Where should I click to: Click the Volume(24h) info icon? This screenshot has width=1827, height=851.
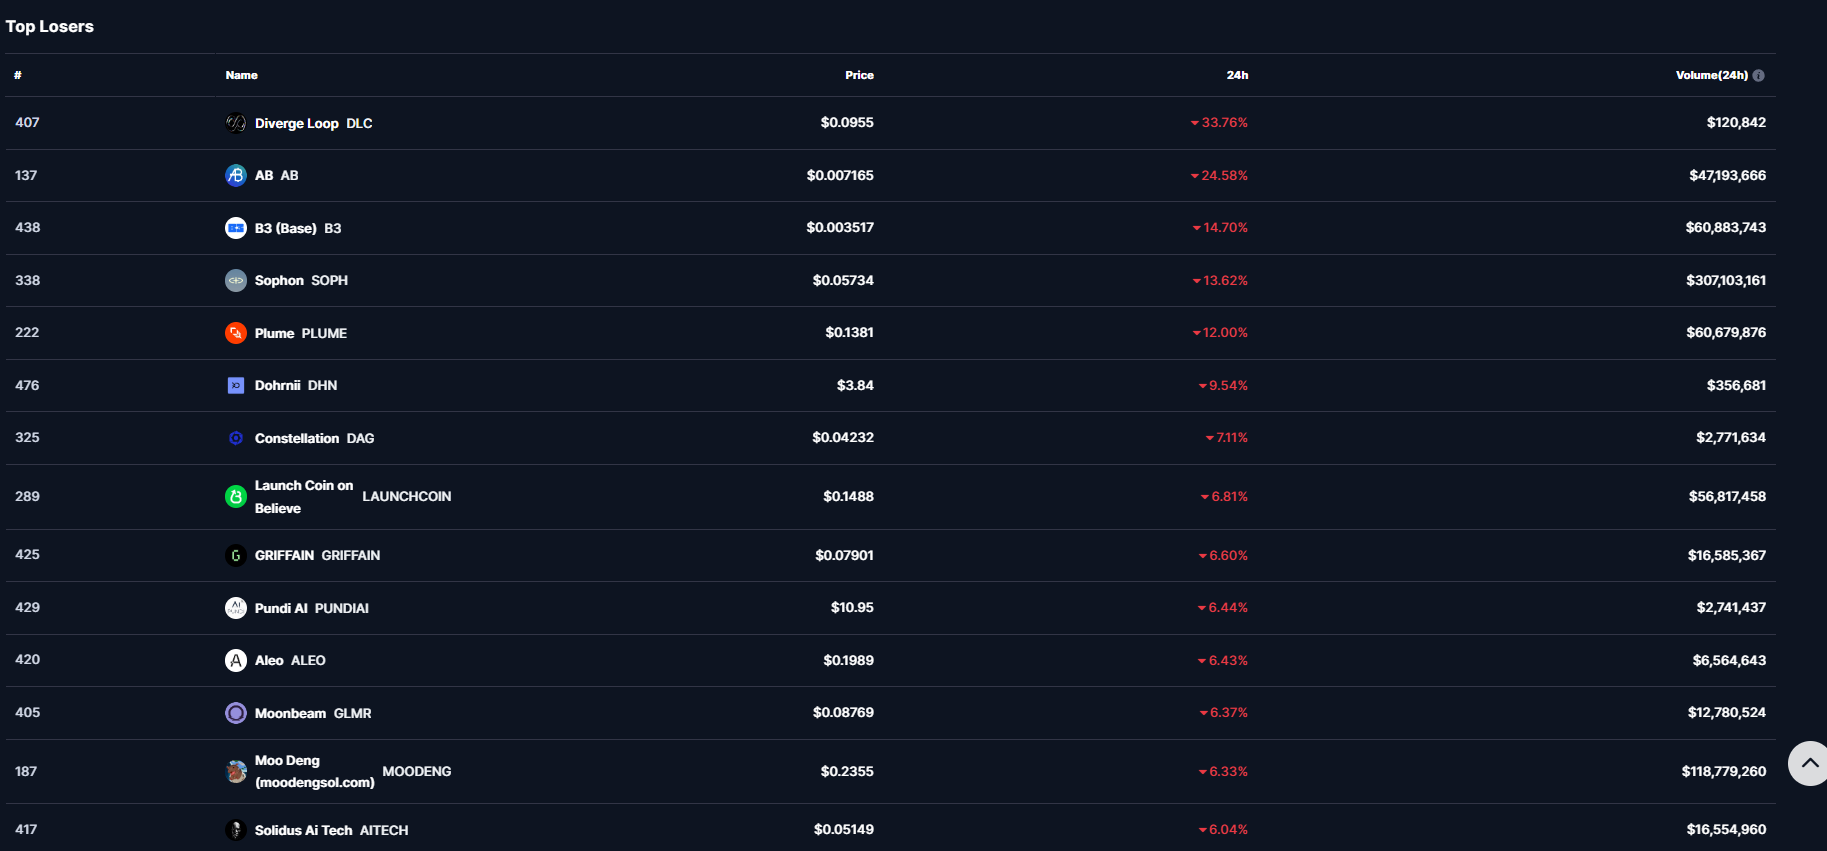1759,75
